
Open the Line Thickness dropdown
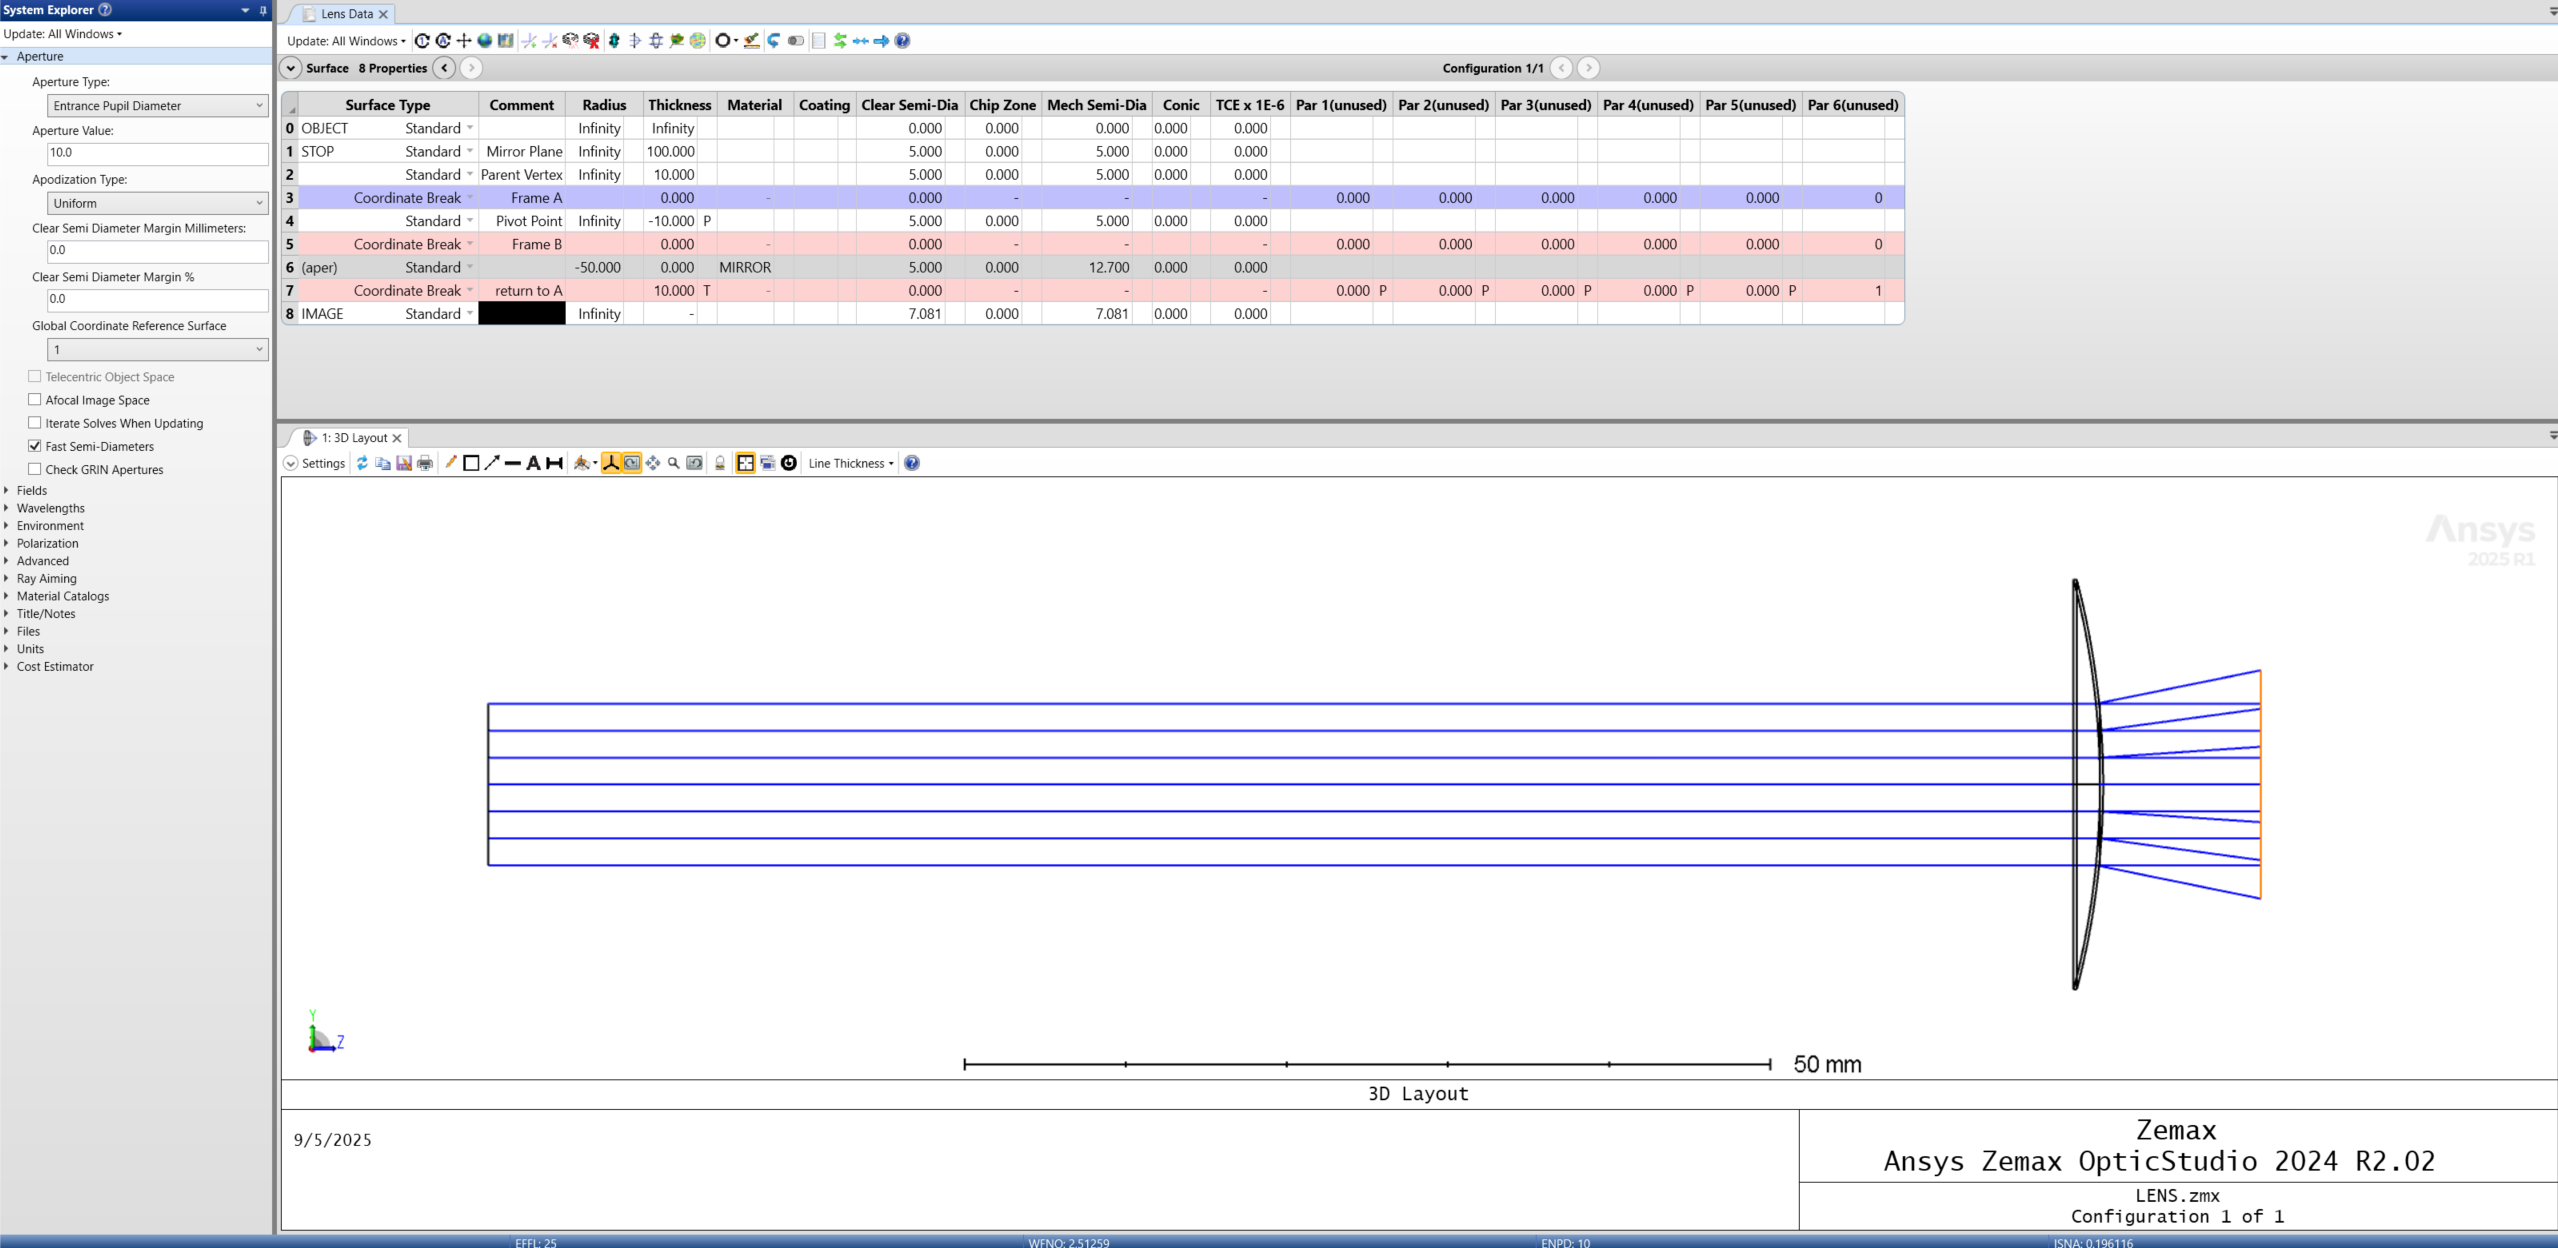click(x=850, y=463)
